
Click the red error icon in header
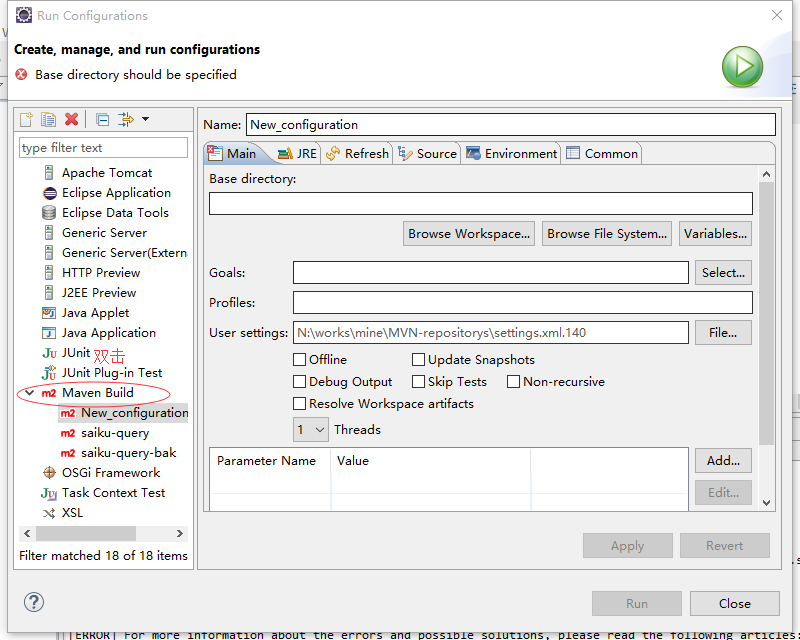pyautogui.click(x=21, y=75)
